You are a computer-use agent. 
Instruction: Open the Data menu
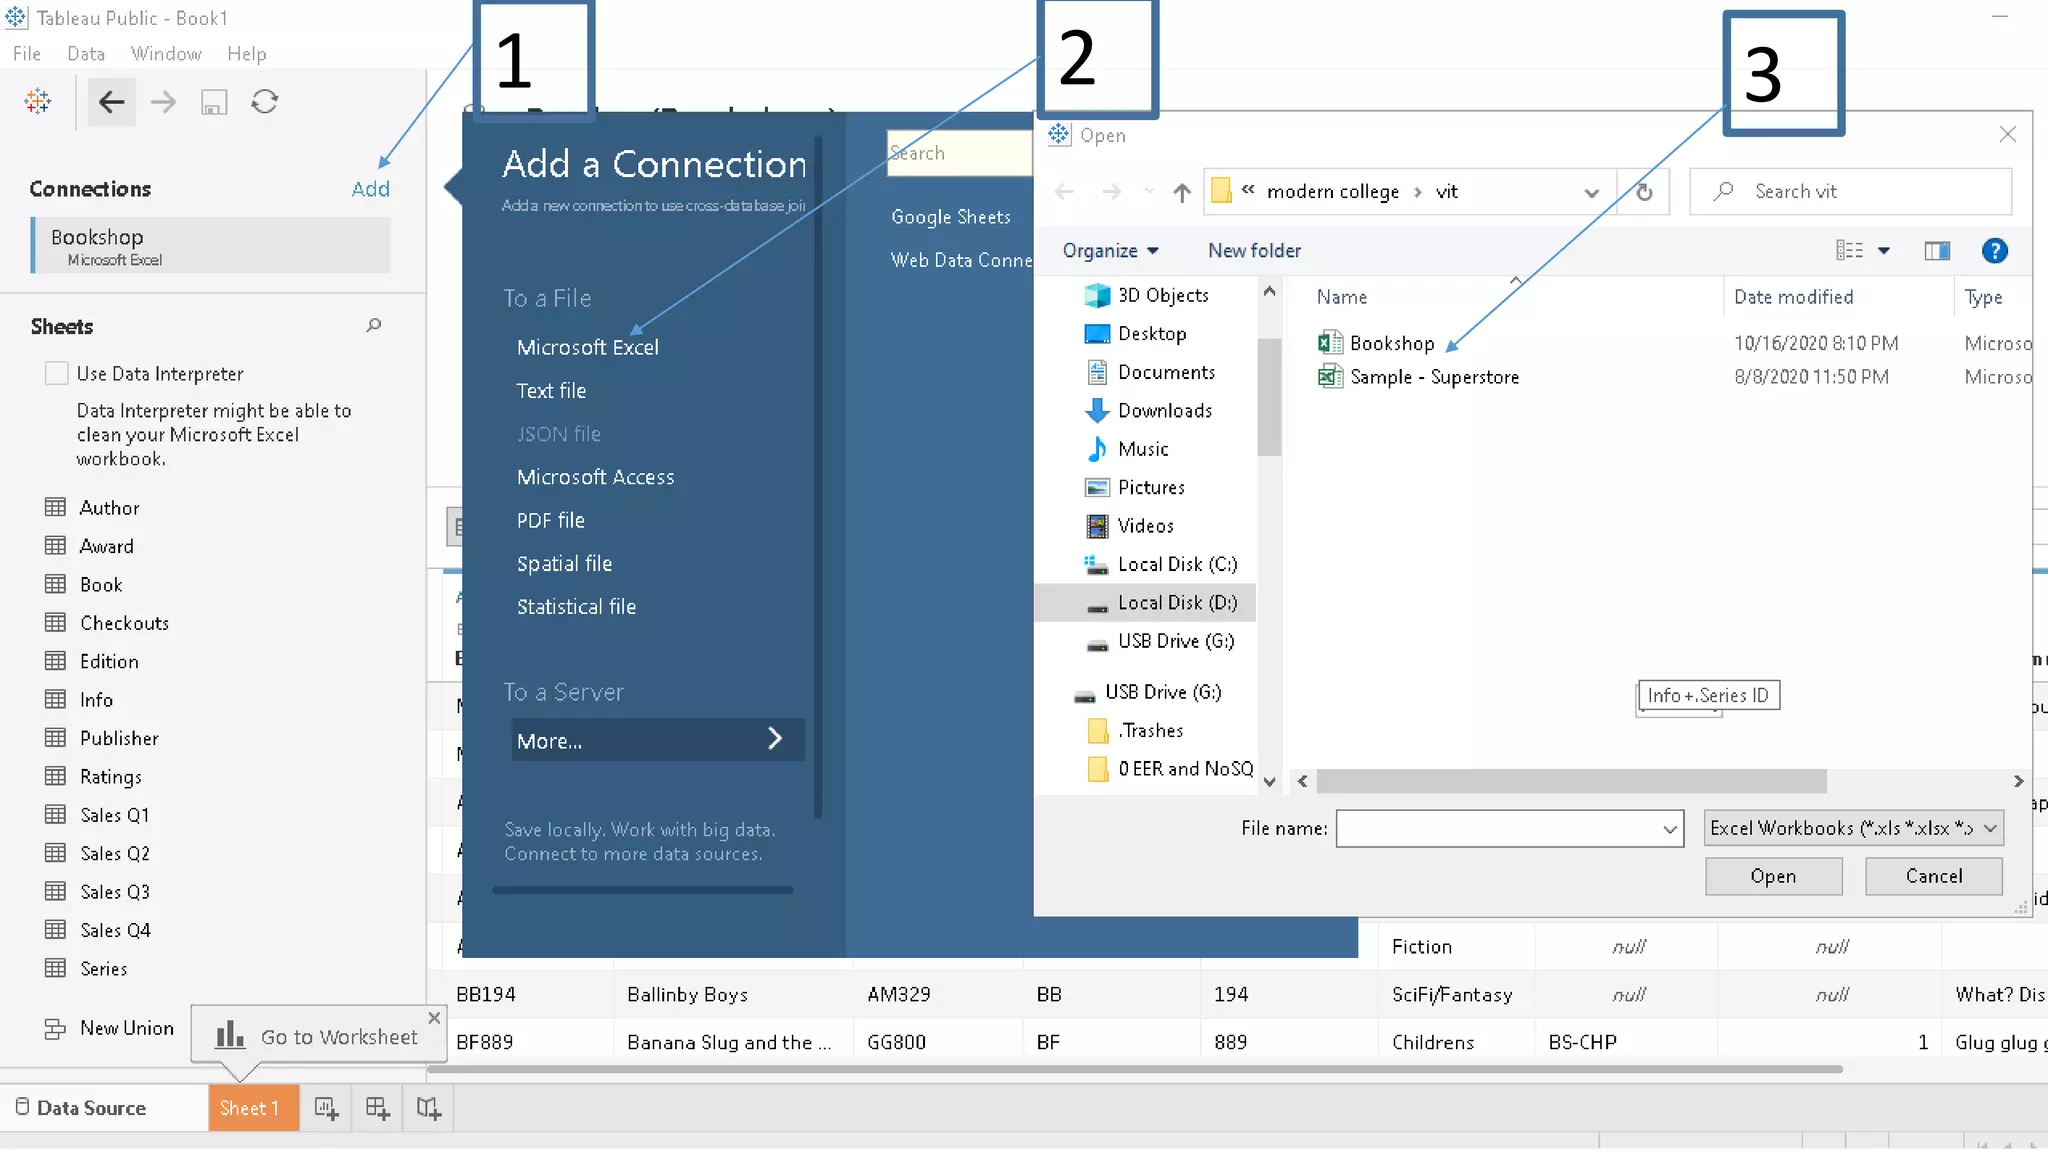click(x=85, y=54)
